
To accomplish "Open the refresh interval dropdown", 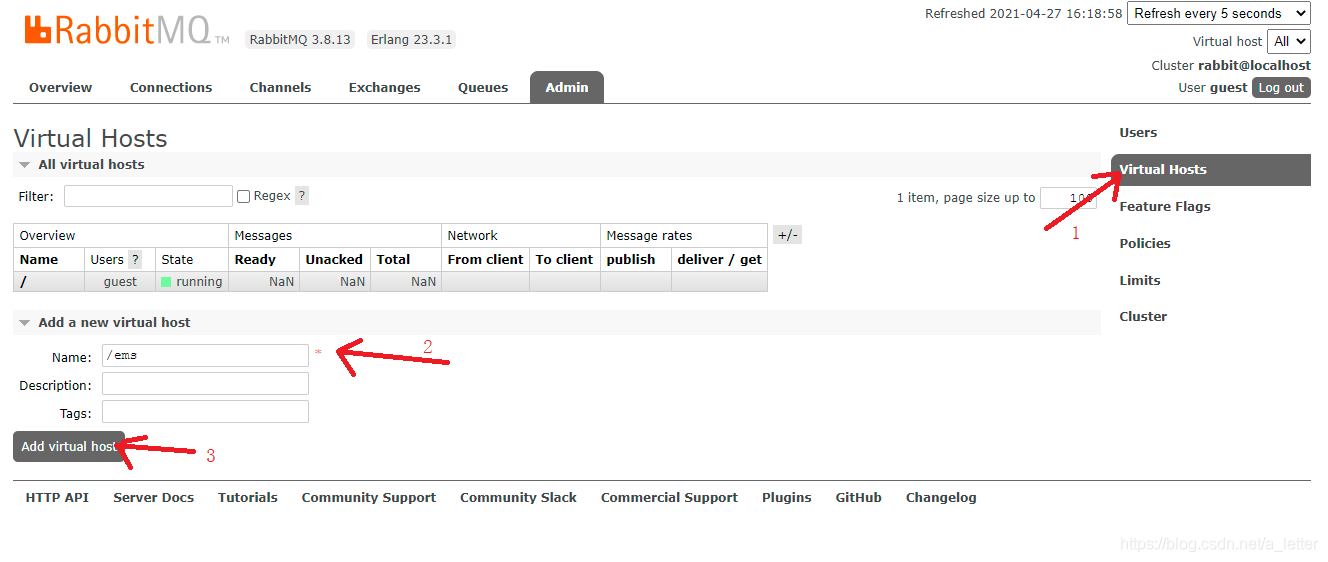I will [1218, 13].
